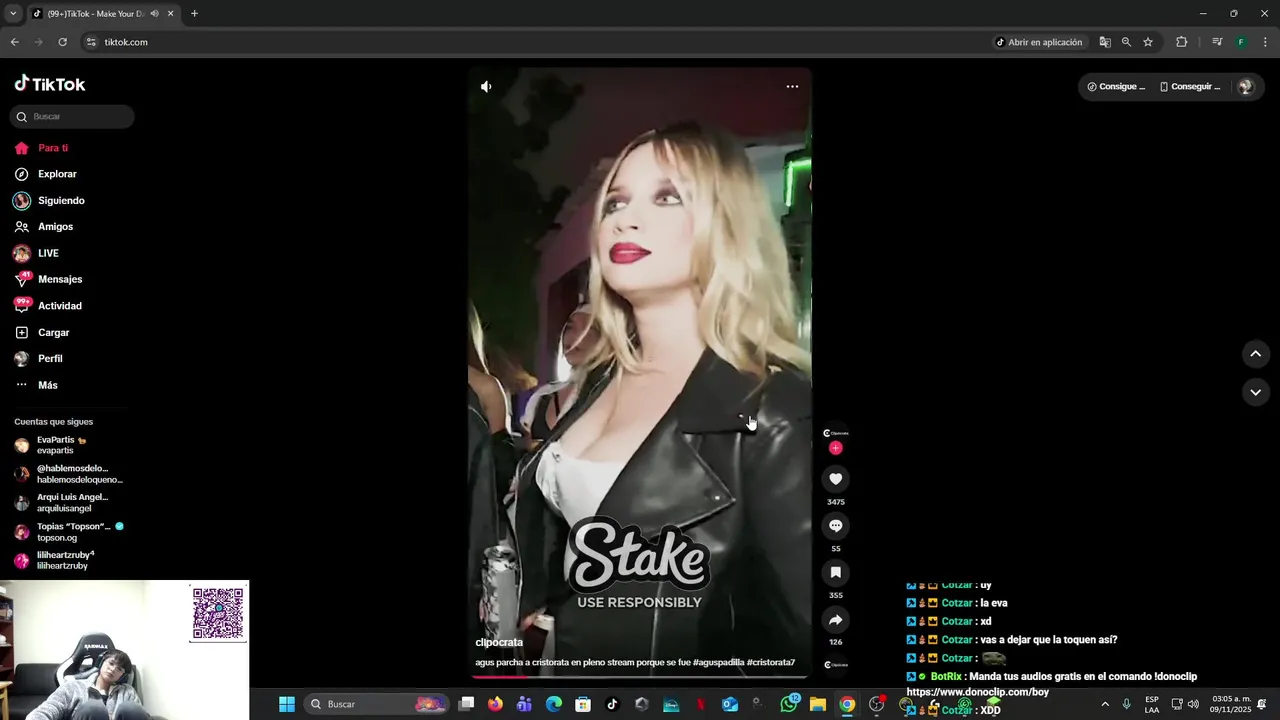The image size is (1280, 720).
Task: Open Microsoft Edge from the taskbar
Action: 554,704
